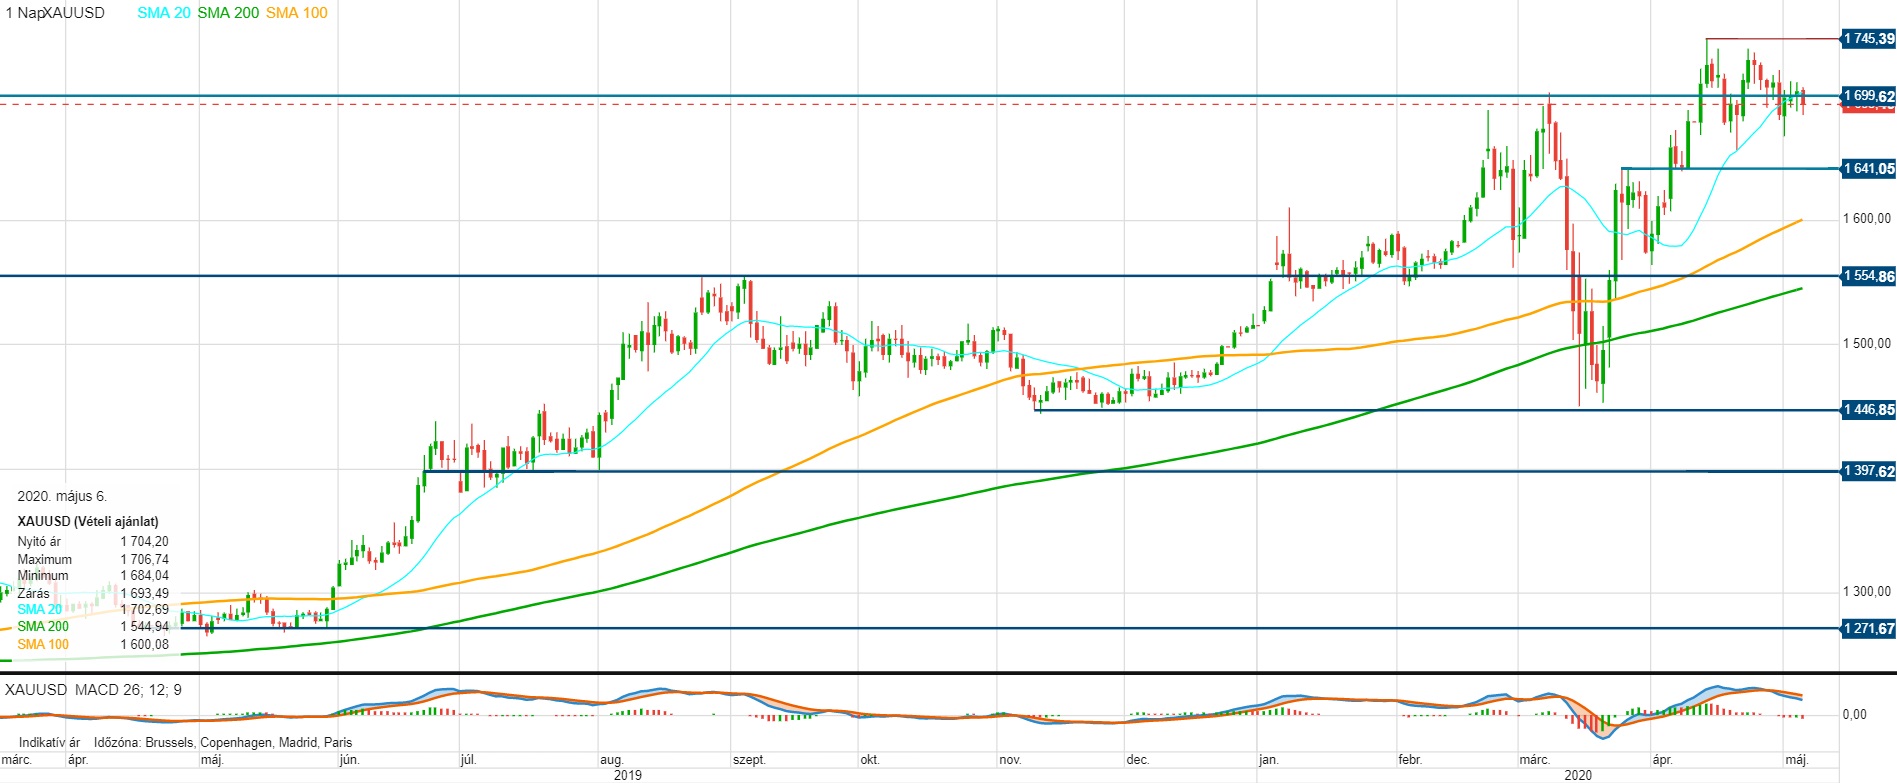Click the aug. month label on time axis
This screenshot has height=783, width=1897.
click(x=611, y=760)
